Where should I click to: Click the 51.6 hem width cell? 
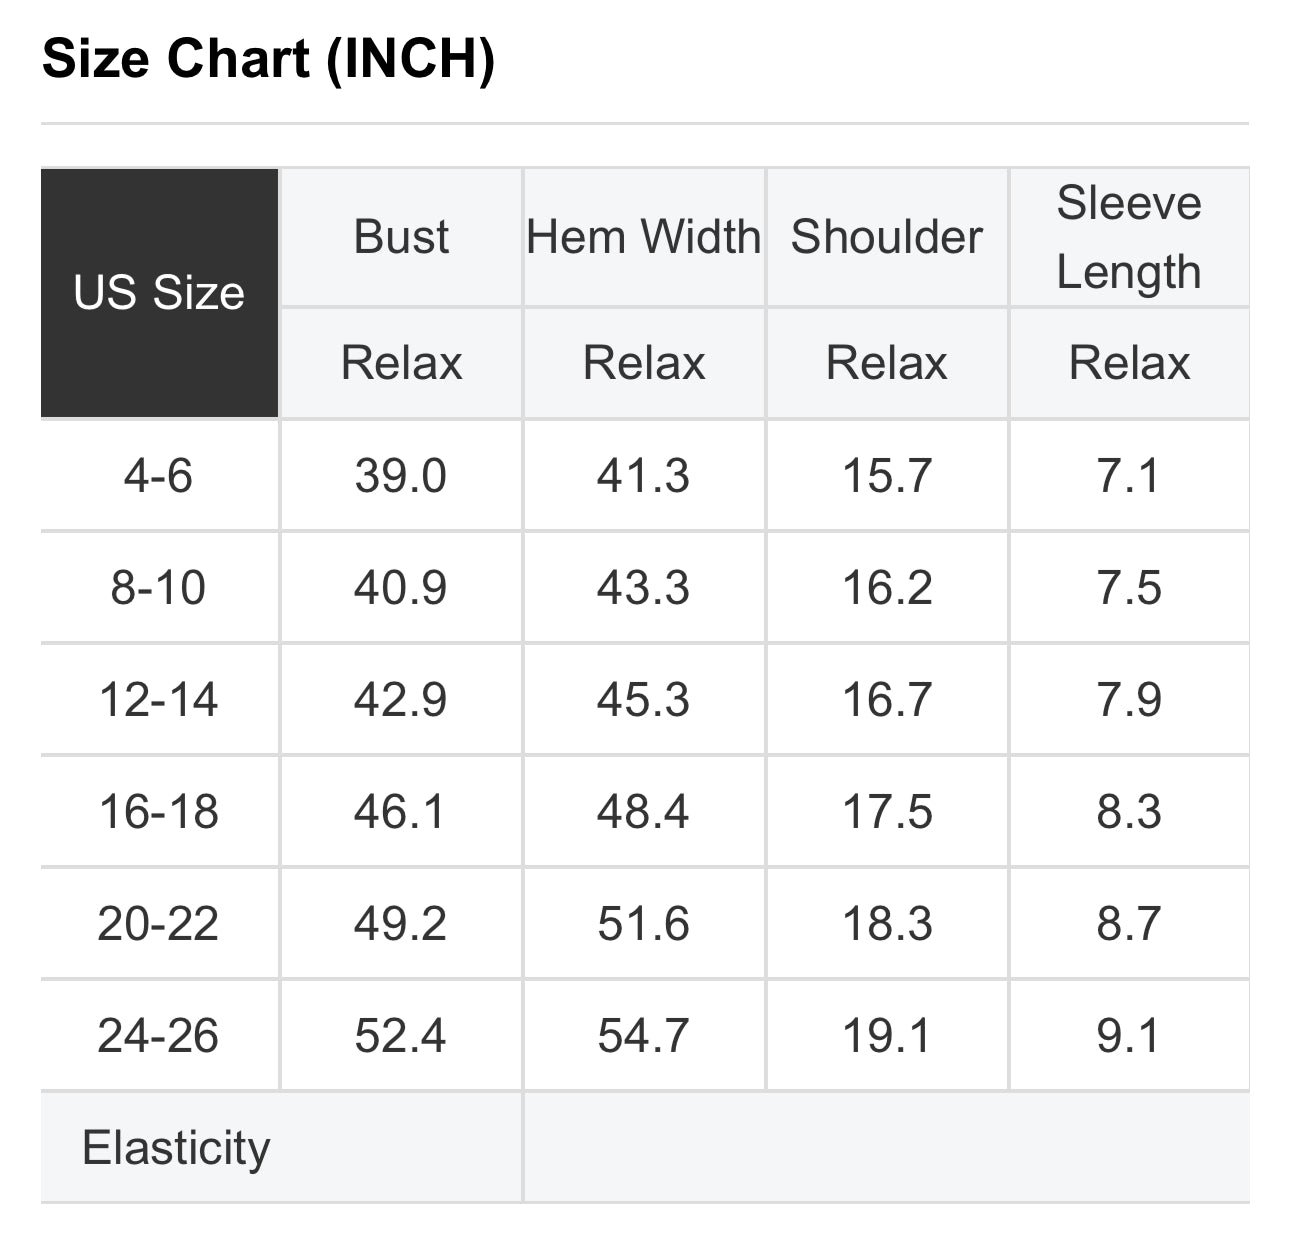tap(643, 923)
